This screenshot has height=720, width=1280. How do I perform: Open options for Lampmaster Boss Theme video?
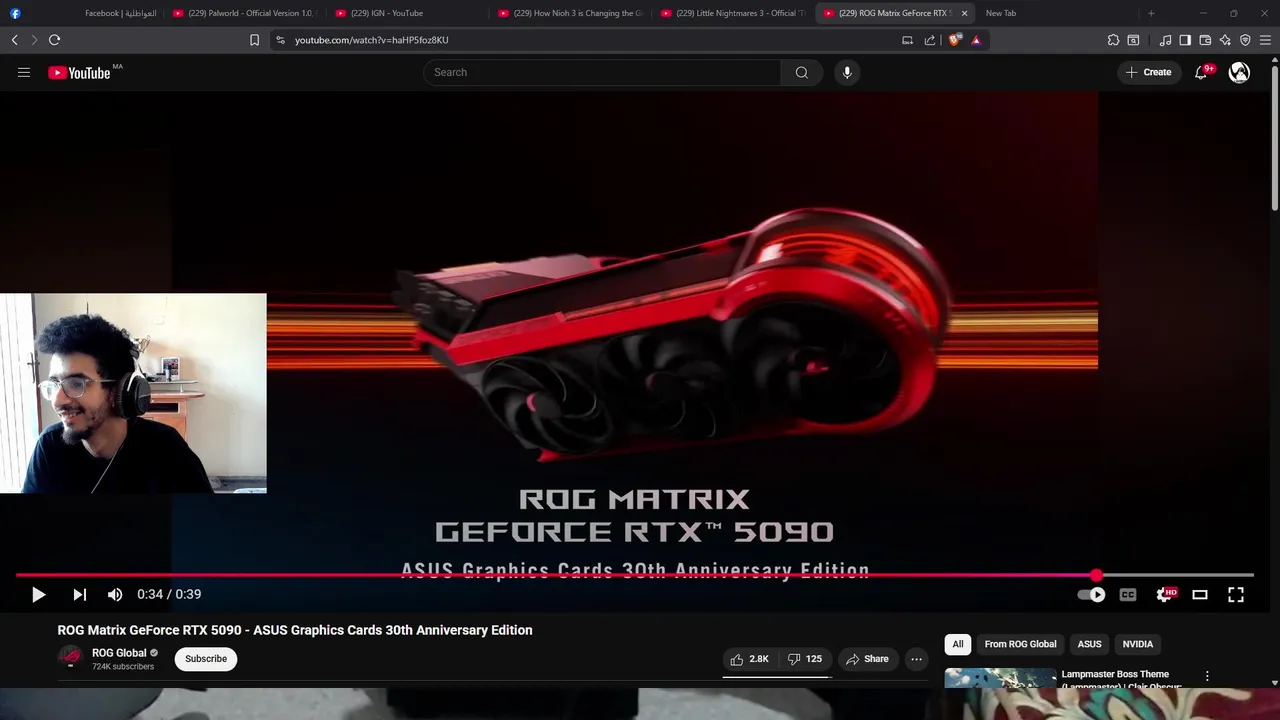1207,677
